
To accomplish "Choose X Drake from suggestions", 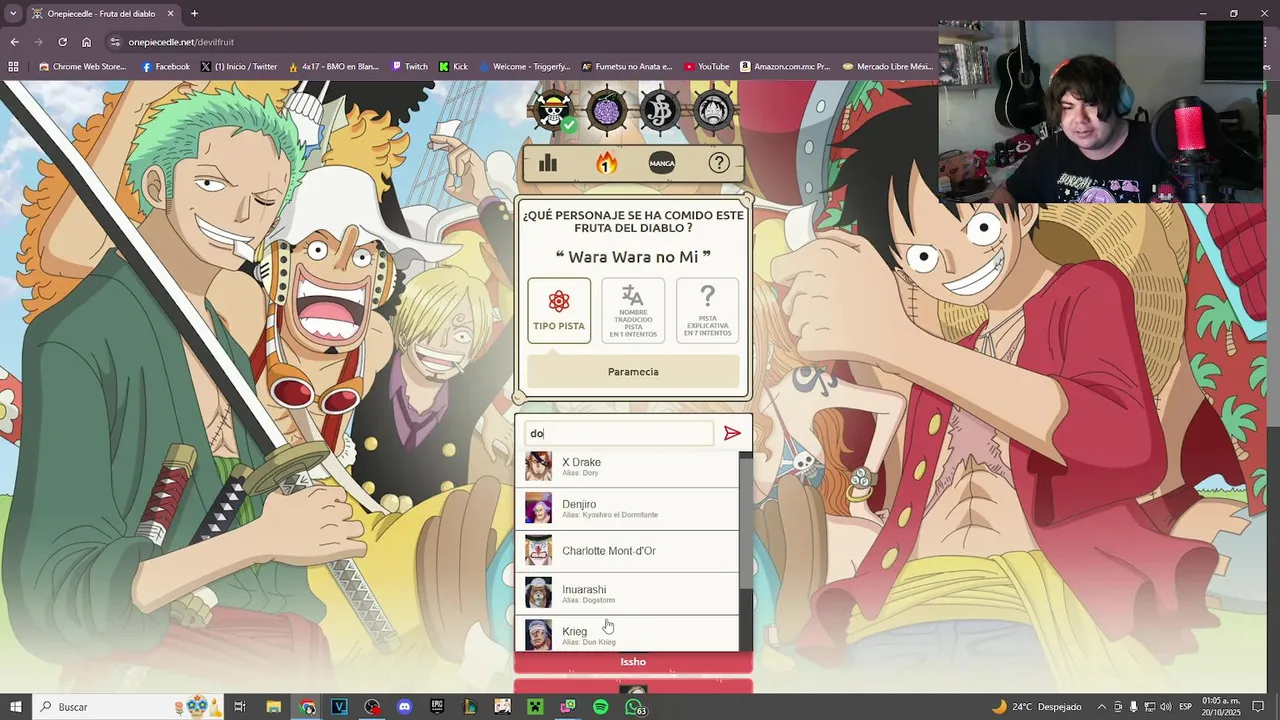I will click(627, 467).
